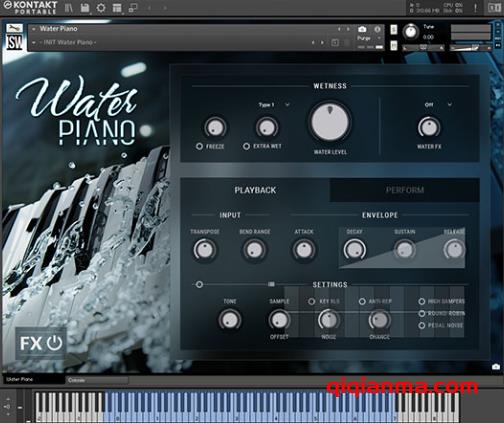This screenshot has width=504, height=423.
Task: Toggle the side panel icon at top right
Action: click(495, 7)
